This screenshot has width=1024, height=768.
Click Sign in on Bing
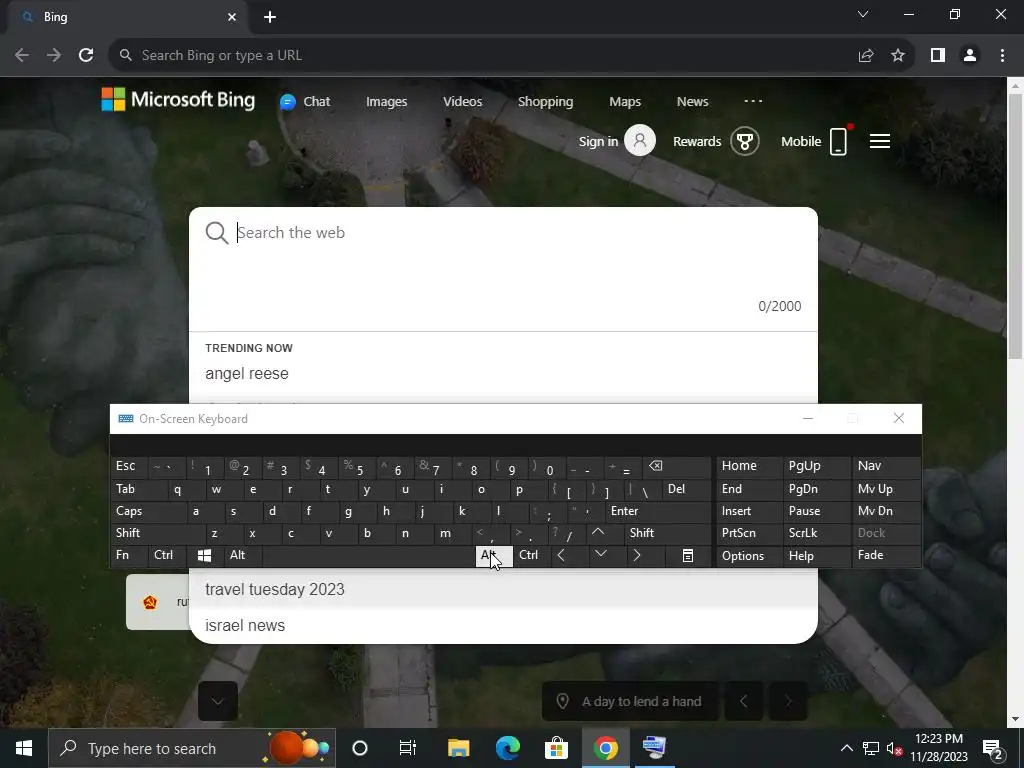617,141
